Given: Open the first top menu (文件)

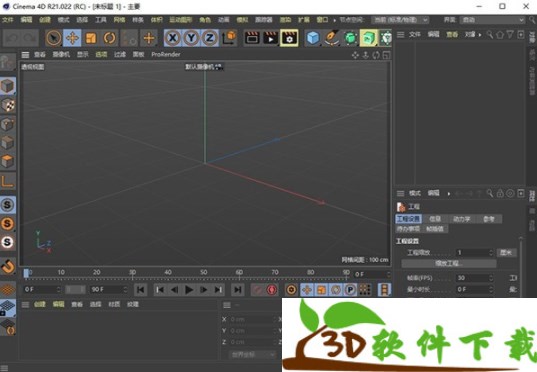Looking at the screenshot, I should [x=8, y=20].
